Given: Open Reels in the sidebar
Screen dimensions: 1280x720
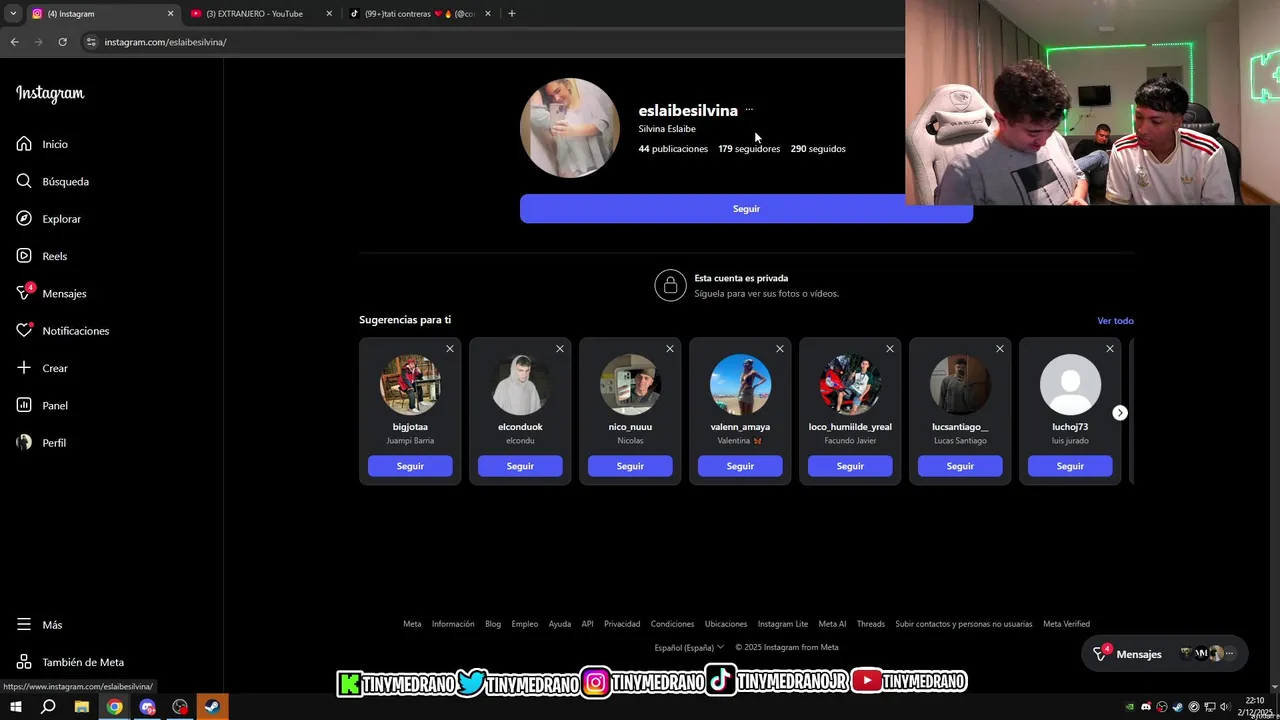Looking at the screenshot, I should click(x=41, y=256).
